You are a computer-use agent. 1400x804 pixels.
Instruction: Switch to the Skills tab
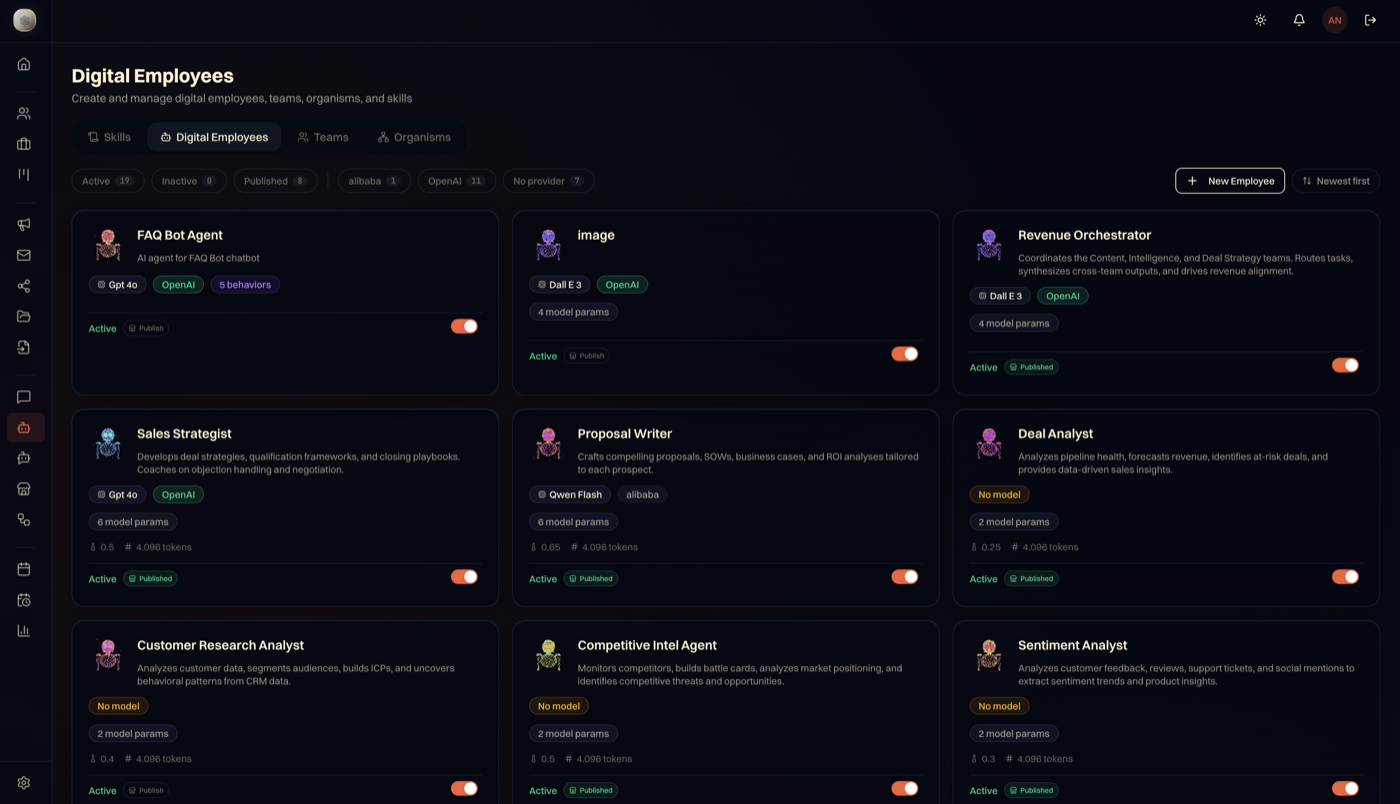(x=109, y=137)
